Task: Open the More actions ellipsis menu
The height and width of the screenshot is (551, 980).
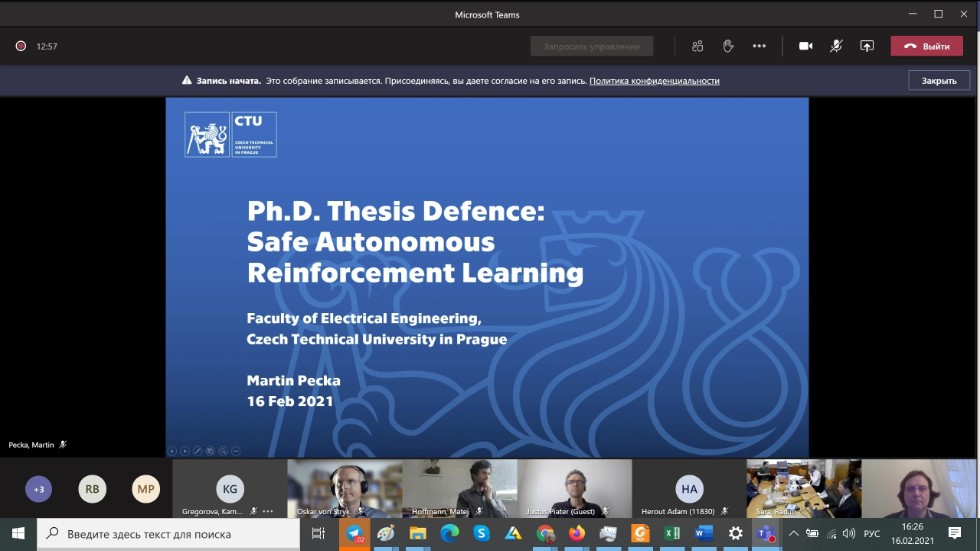Action: pyautogui.click(x=759, y=46)
